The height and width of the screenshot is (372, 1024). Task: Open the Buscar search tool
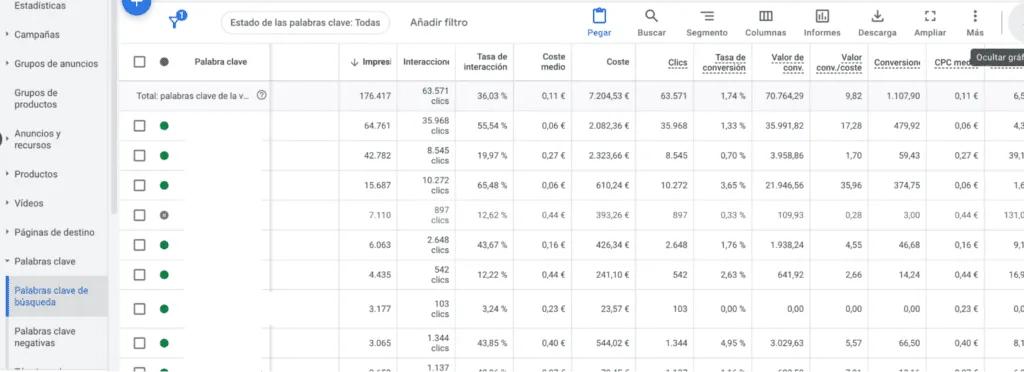tap(651, 16)
